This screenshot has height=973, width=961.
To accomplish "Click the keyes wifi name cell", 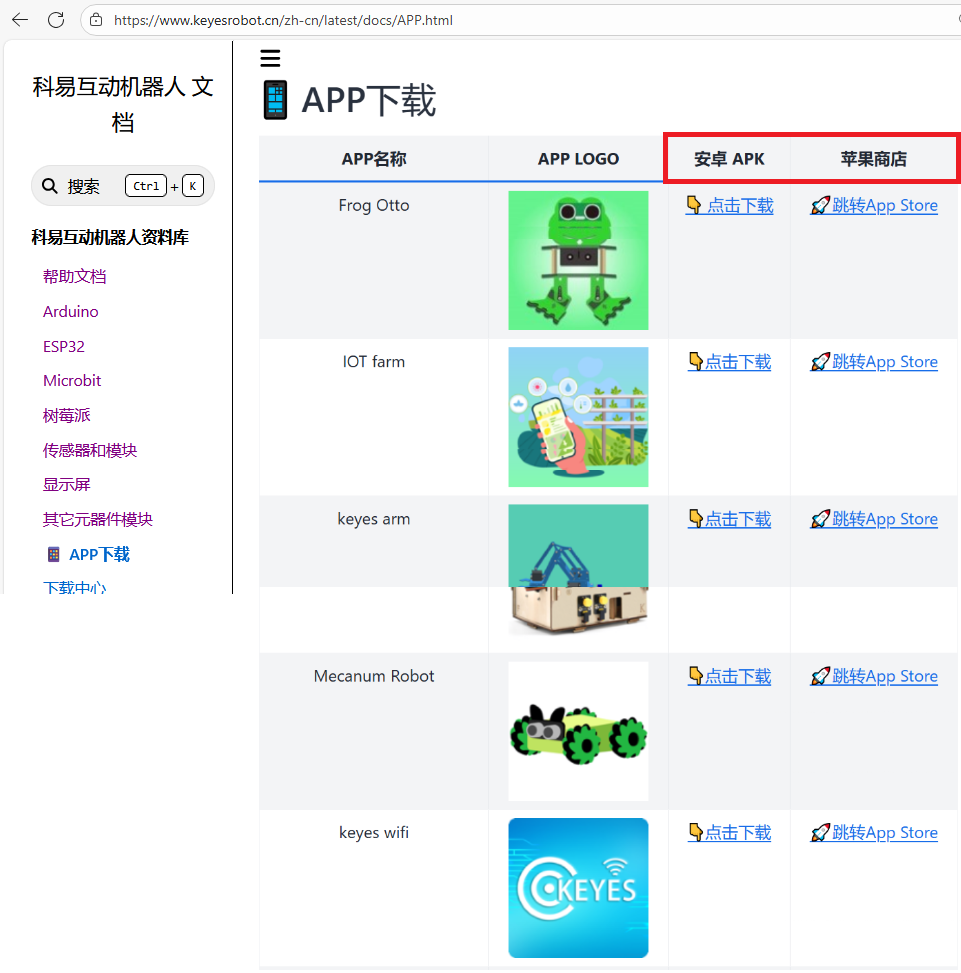I will click(374, 832).
